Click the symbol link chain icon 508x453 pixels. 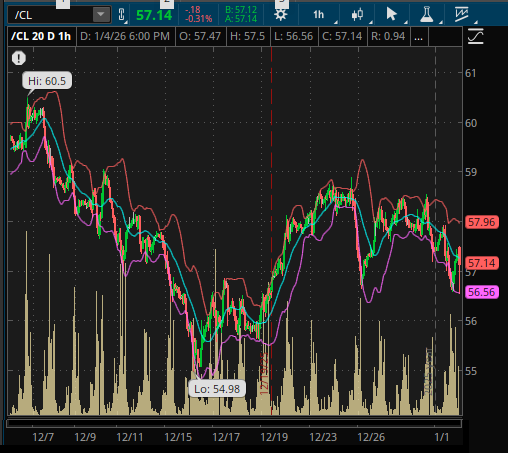pos(122,15)
